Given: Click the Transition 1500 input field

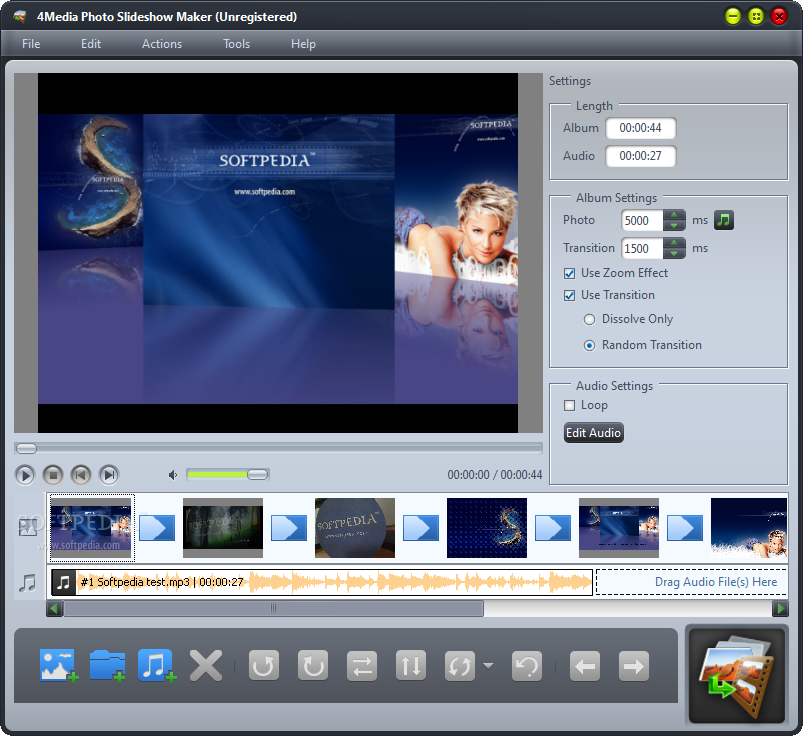Looking at the screenshot, I should coord(642,248).
